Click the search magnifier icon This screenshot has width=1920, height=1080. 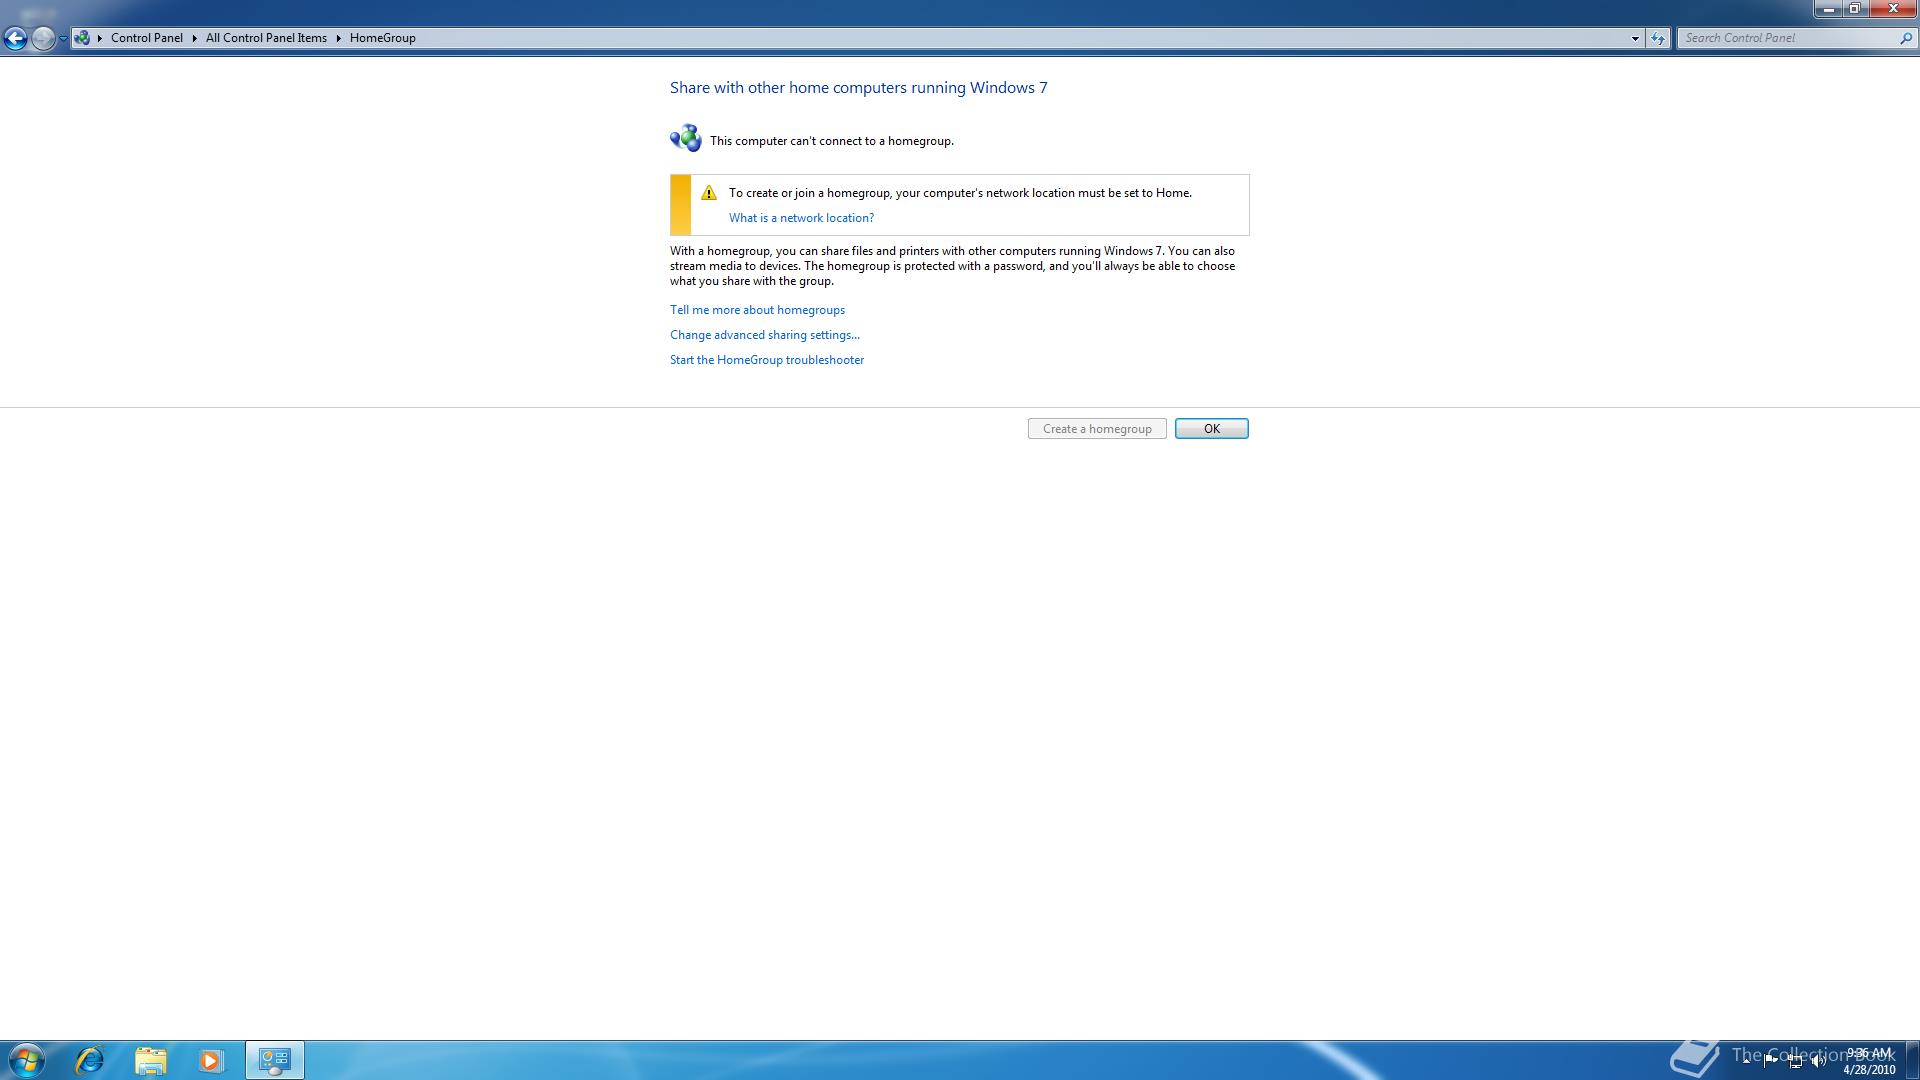[1905, 38]
